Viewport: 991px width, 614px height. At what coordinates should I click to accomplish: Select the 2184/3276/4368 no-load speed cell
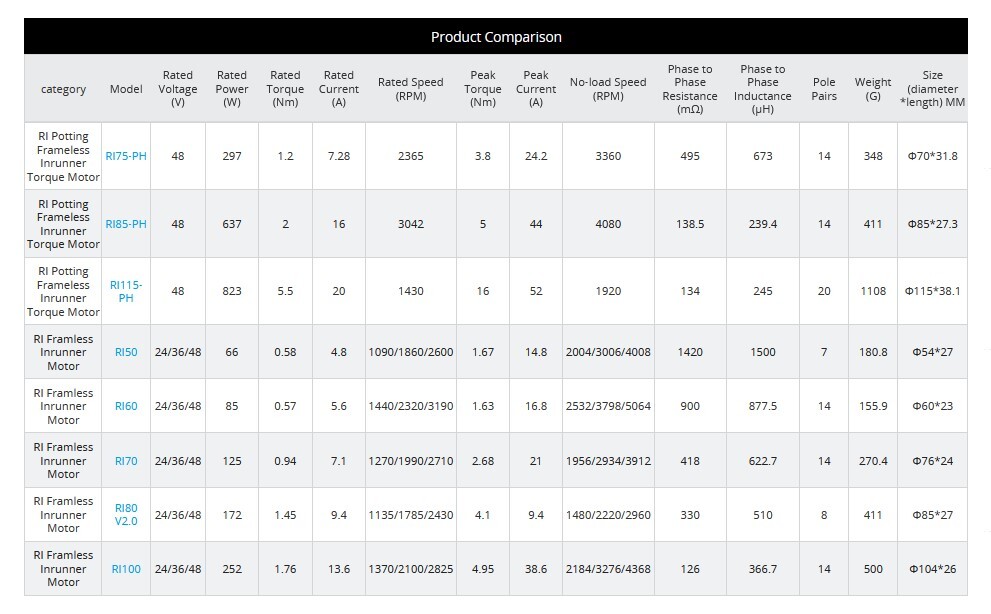tap(608, 569)
